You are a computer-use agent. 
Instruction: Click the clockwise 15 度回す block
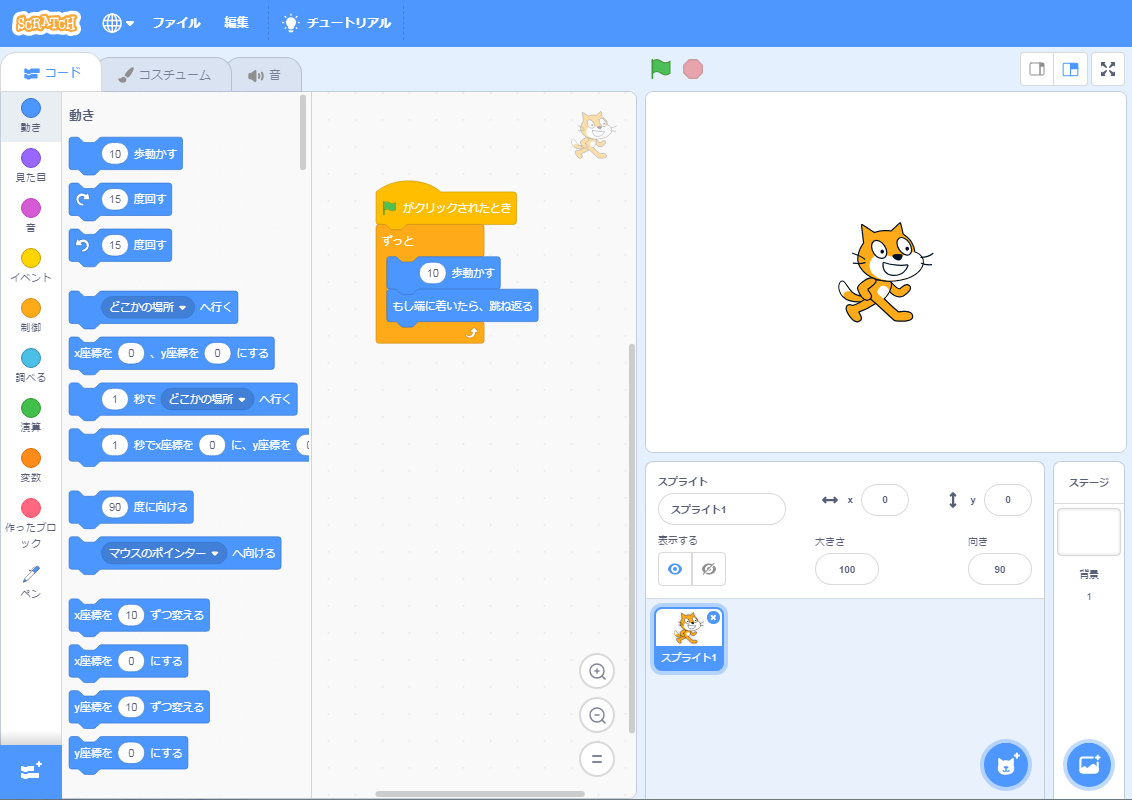(120, 199)
